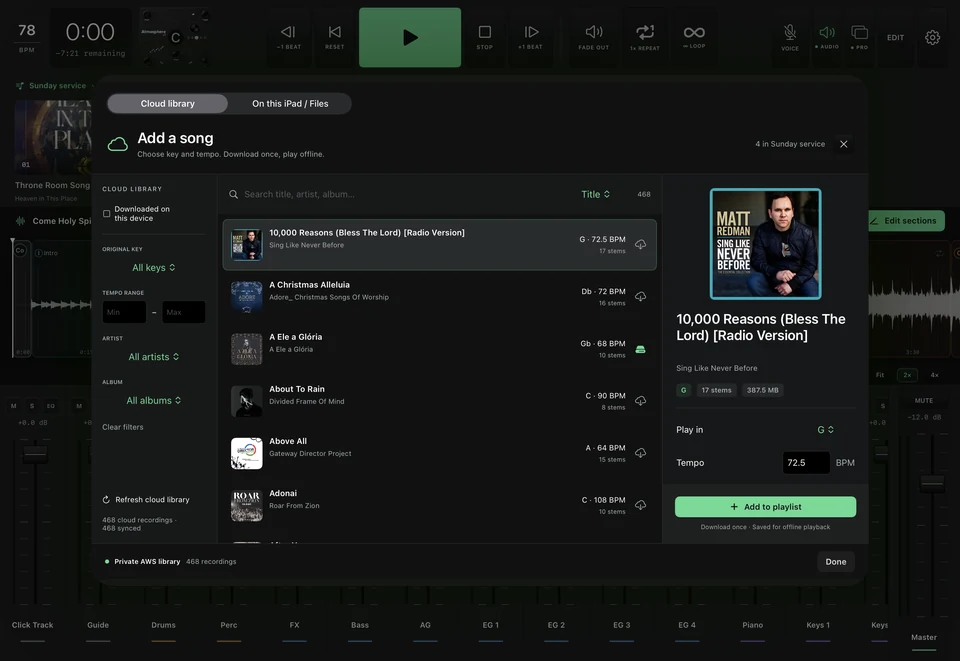
Task: Click the Above All album thumbnail
Action: pyautogui.click(x=247, y=453)
